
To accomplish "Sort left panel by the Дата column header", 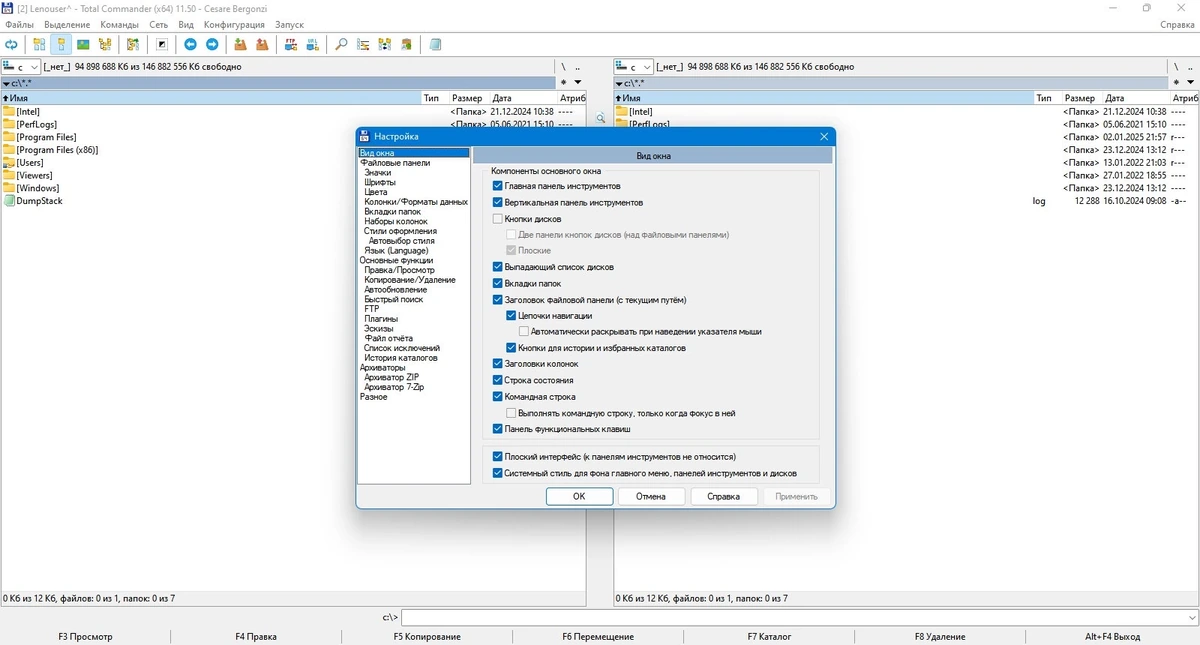I will pos(523,98).
